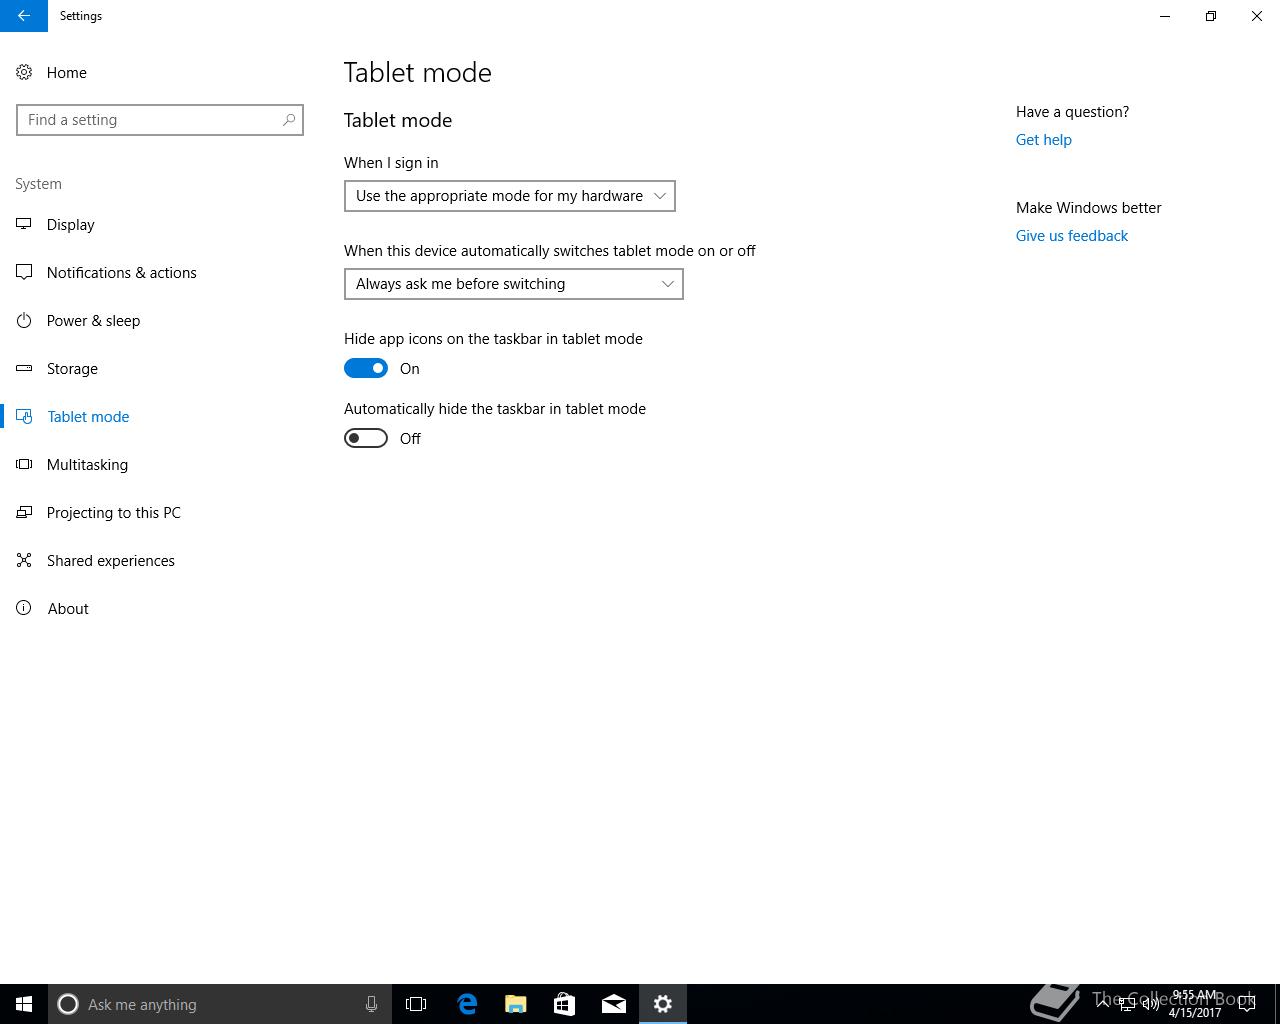Click the search magnifier icon in Find a setting
1280x1024 pixels.
point(289,120)
